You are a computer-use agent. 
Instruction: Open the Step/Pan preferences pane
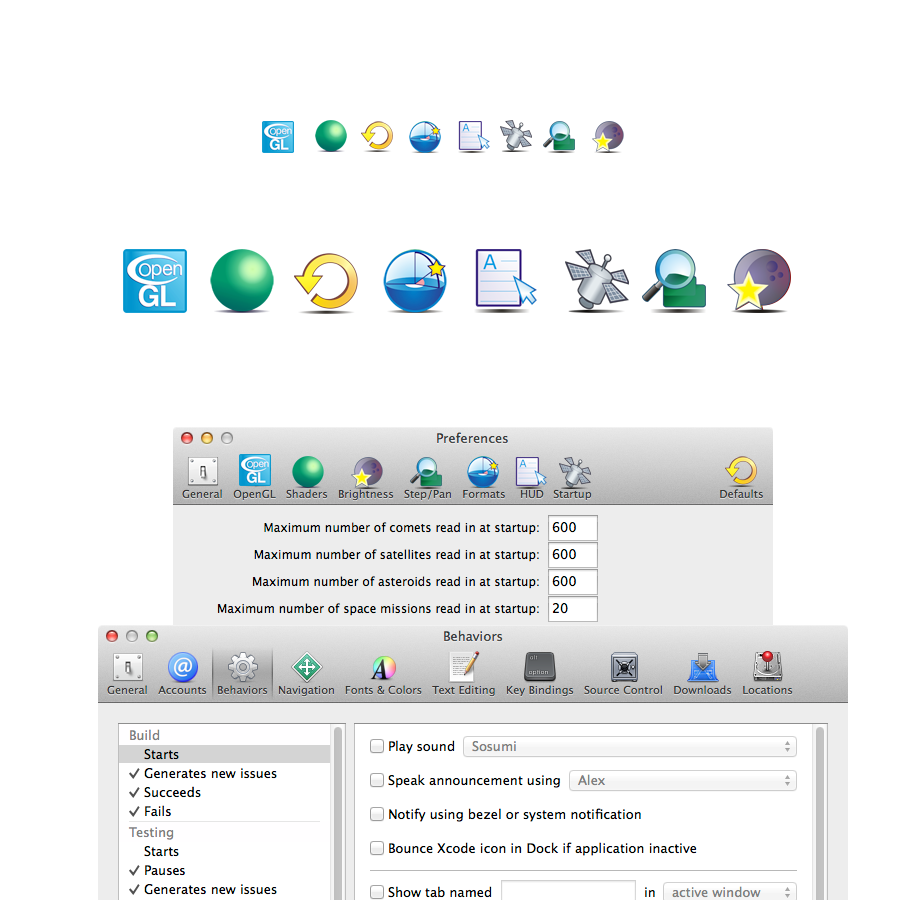pyautogui.click(x=427, y=478)
